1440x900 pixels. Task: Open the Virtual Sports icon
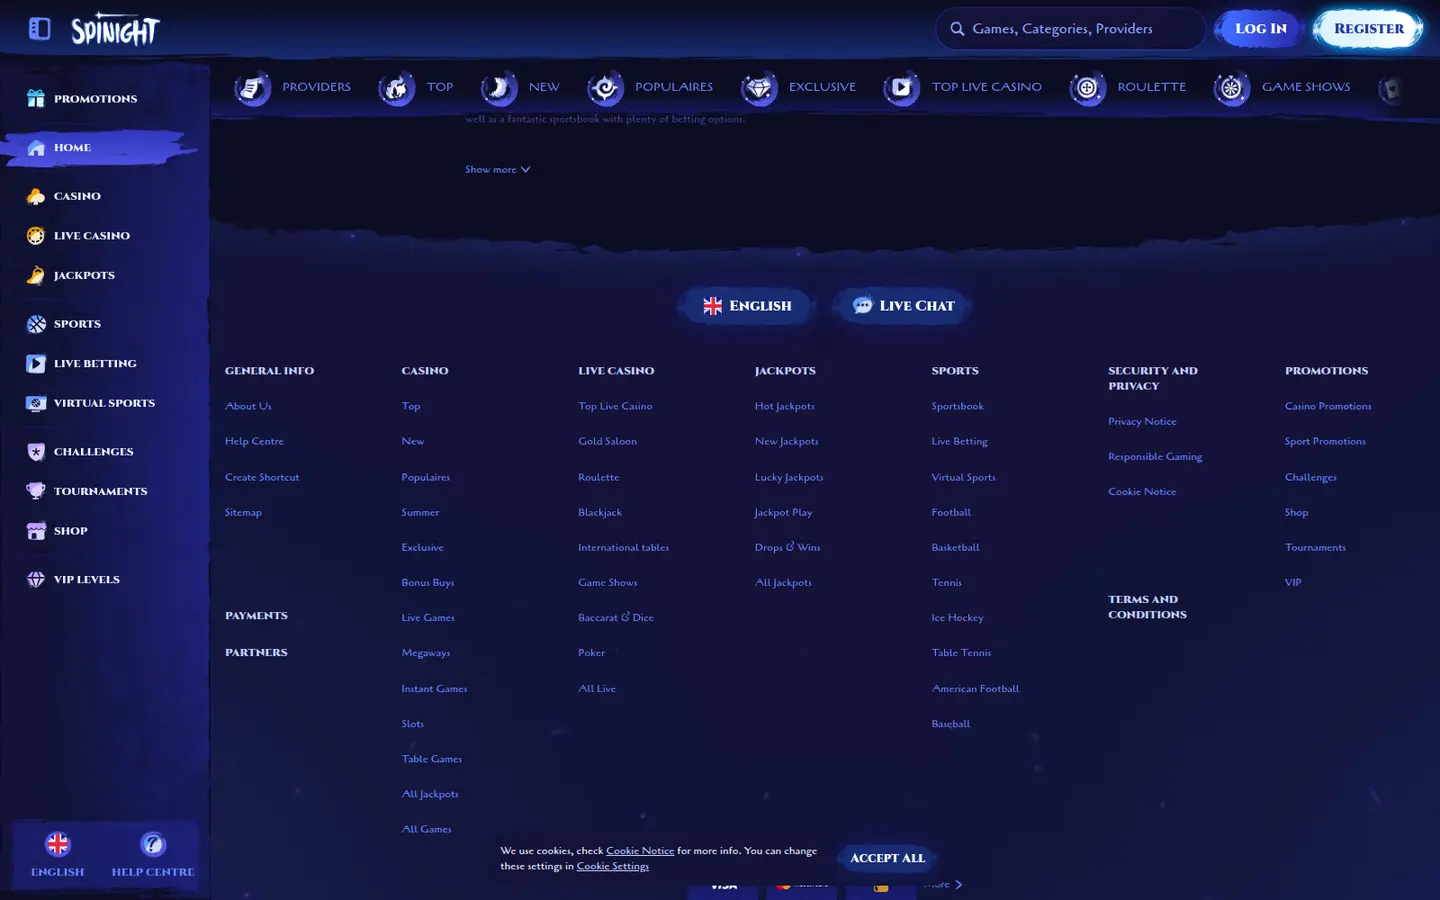pos(36,404)
